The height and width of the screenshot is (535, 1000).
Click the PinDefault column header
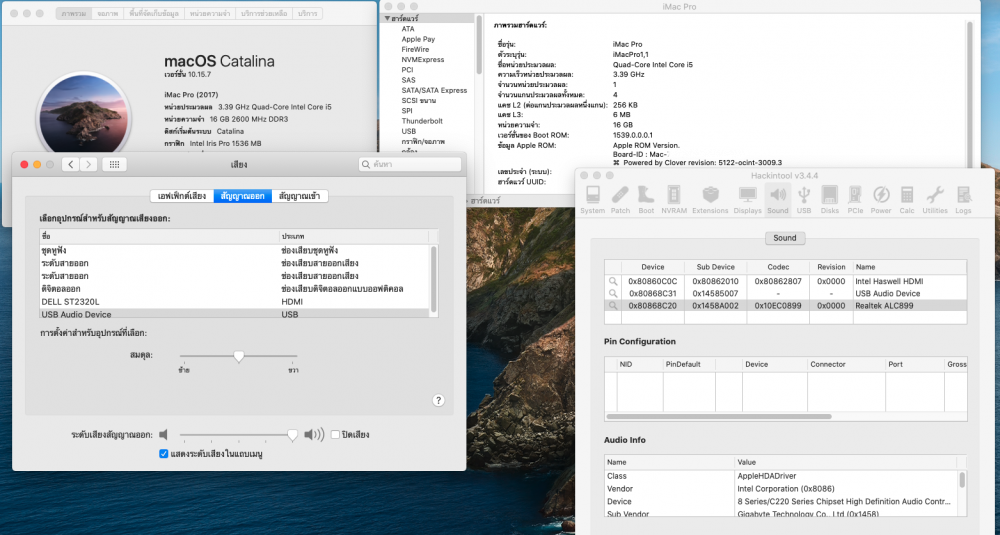(689, 364)
